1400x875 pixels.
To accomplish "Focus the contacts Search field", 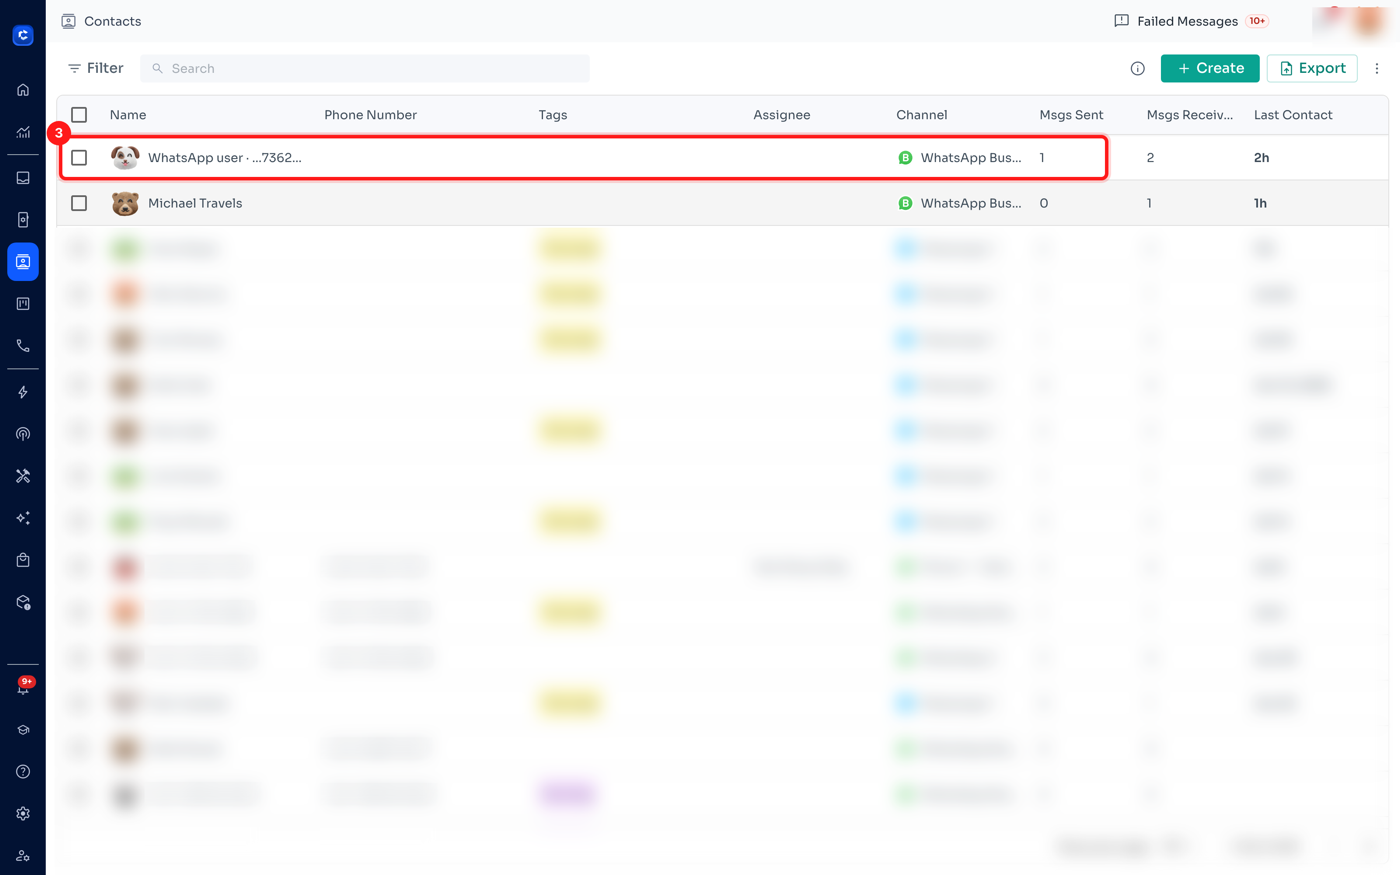I will [365, 68].
